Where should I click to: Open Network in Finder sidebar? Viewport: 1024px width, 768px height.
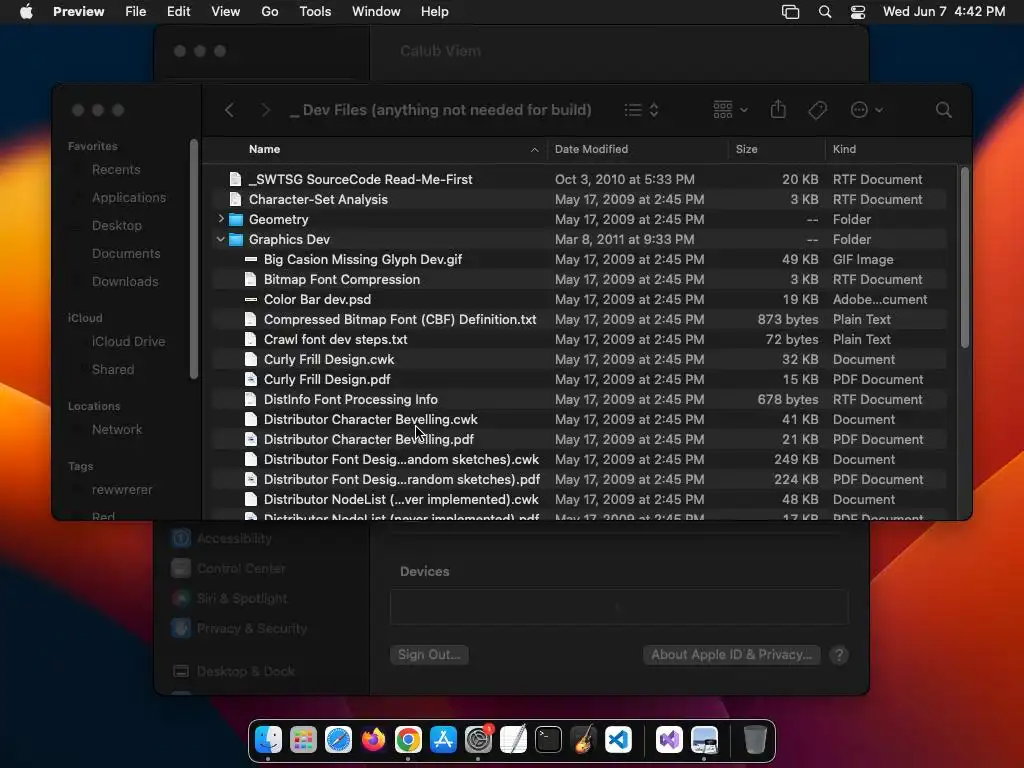116,429
